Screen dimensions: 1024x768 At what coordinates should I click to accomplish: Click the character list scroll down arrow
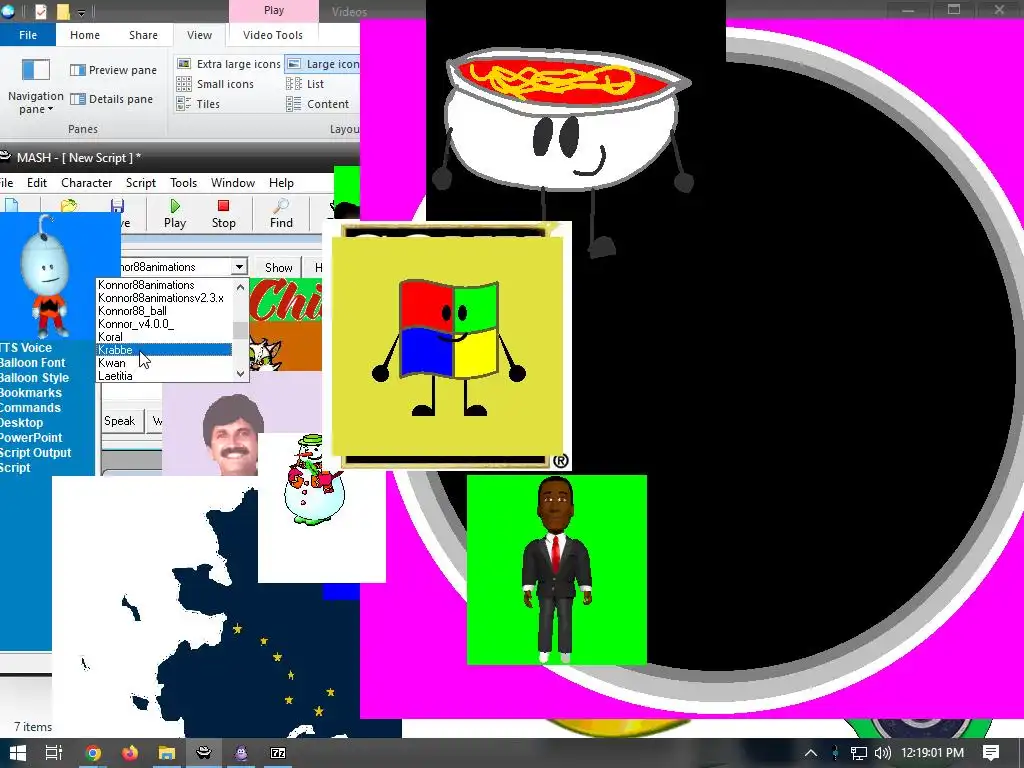point(240,374)
